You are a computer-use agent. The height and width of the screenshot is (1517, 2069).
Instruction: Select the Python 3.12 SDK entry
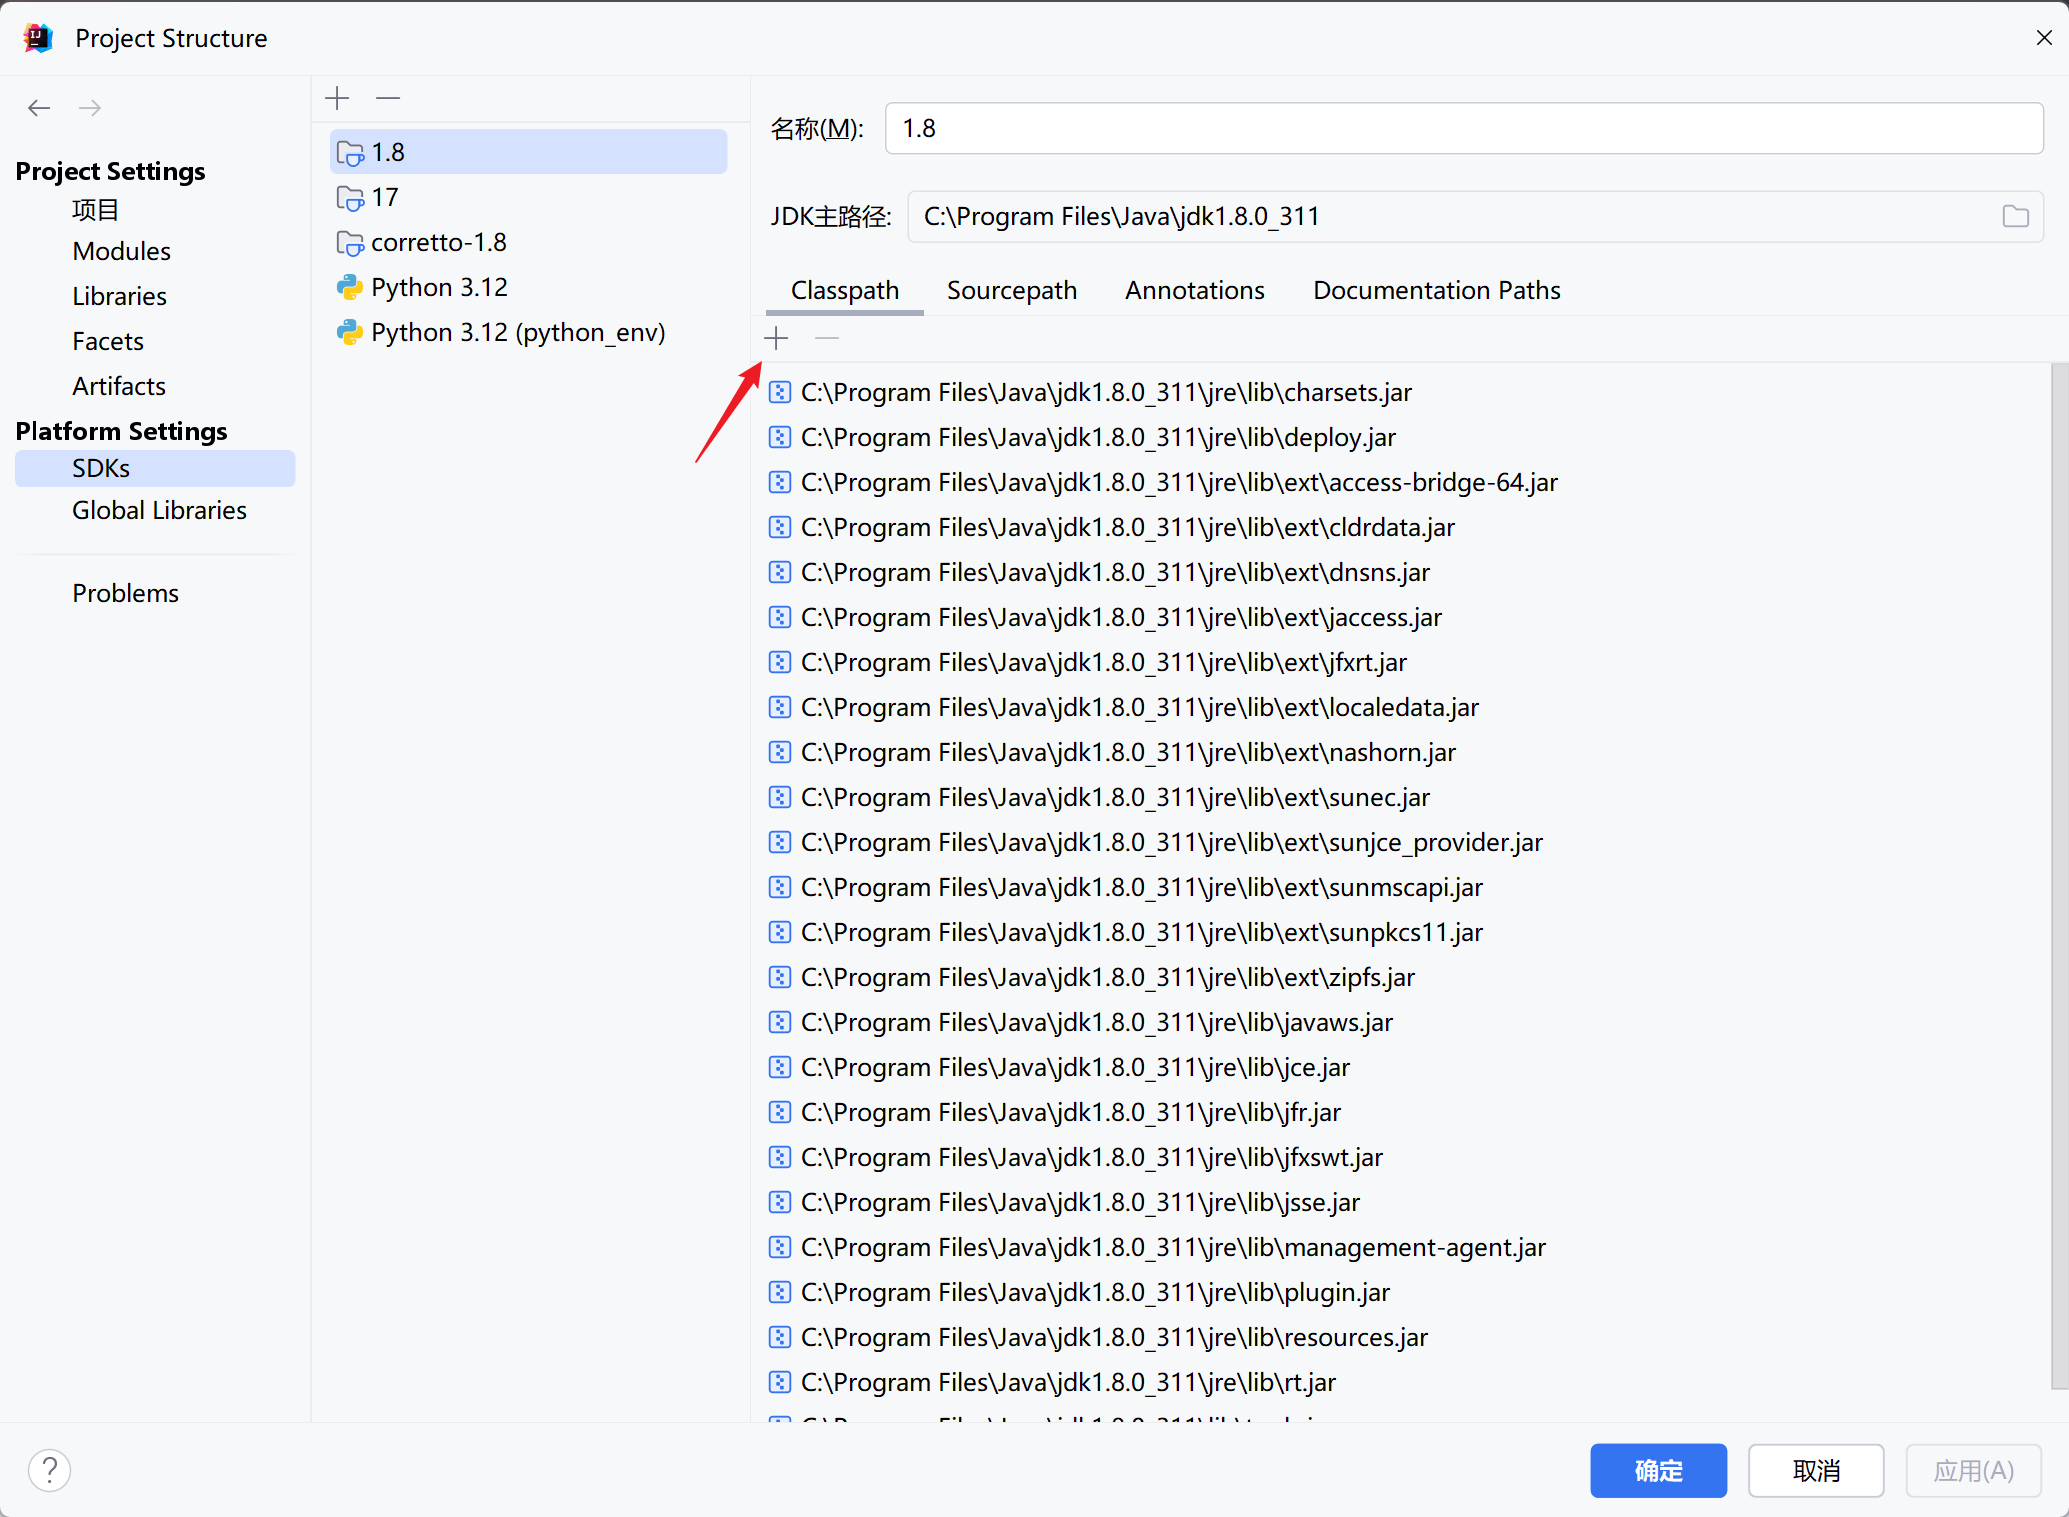pyautogui.click(x=438, y=287)
